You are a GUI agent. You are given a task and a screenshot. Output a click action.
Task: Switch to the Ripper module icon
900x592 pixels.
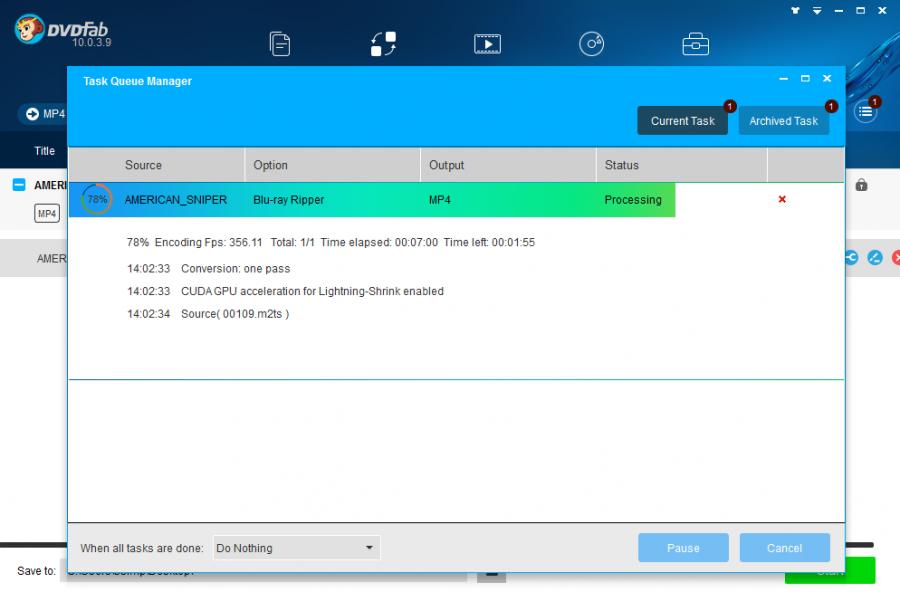coord(383,44)
